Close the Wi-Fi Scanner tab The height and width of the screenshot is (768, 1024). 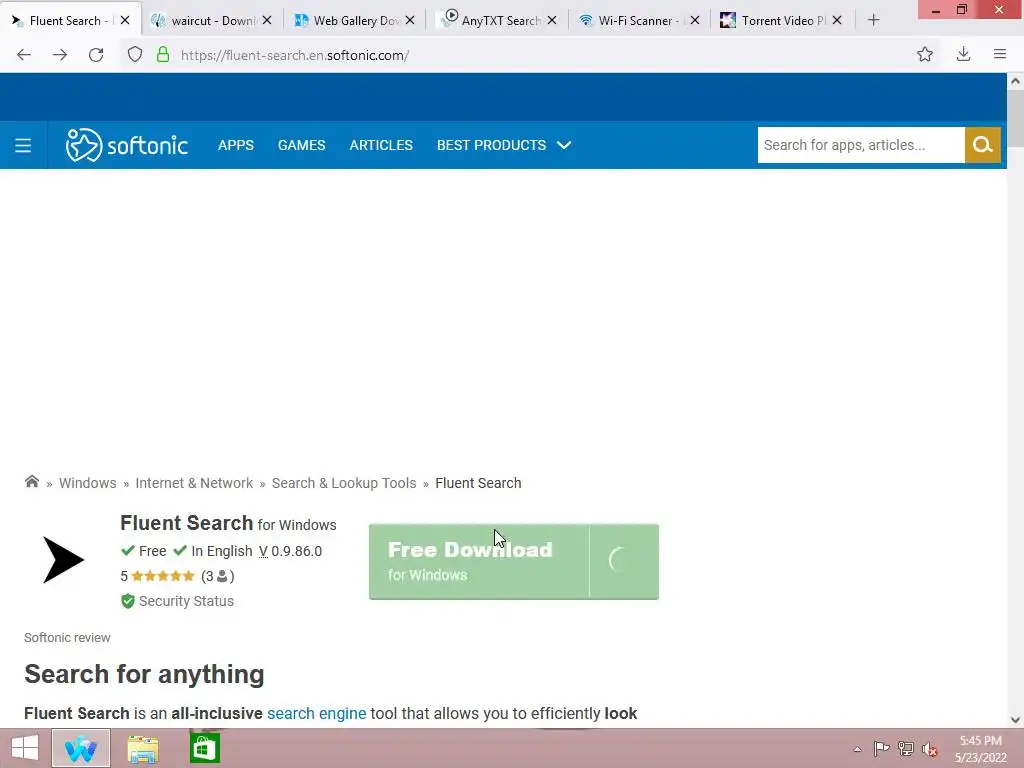click(695, 20)
